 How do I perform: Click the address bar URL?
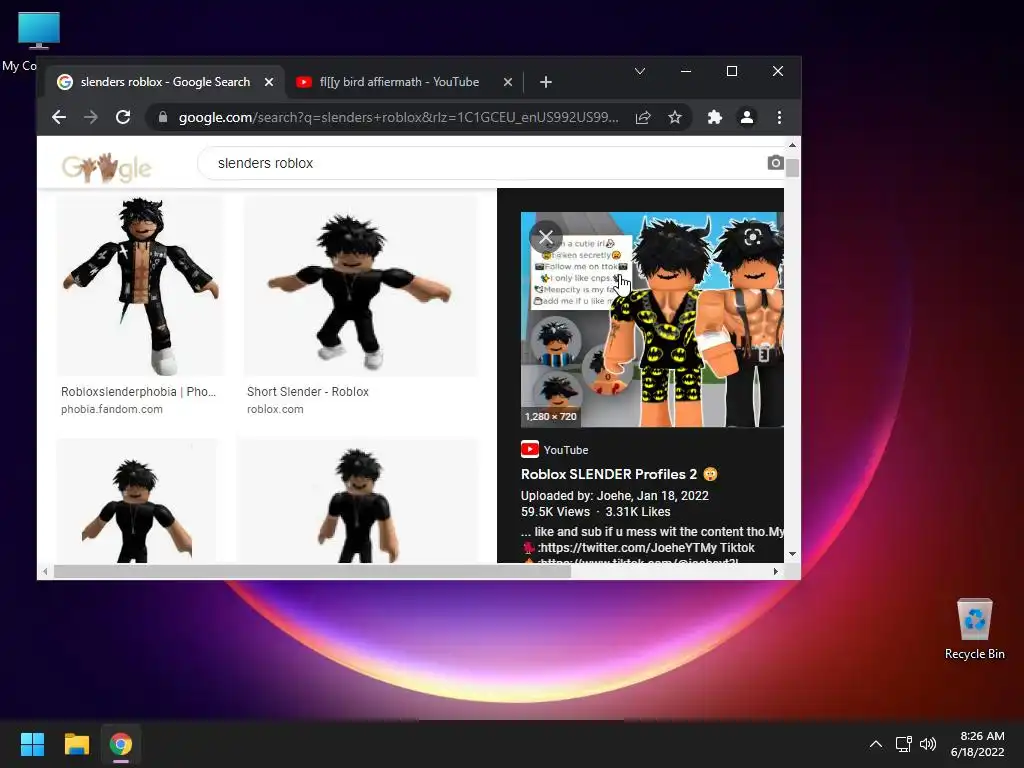click(398, 118)
